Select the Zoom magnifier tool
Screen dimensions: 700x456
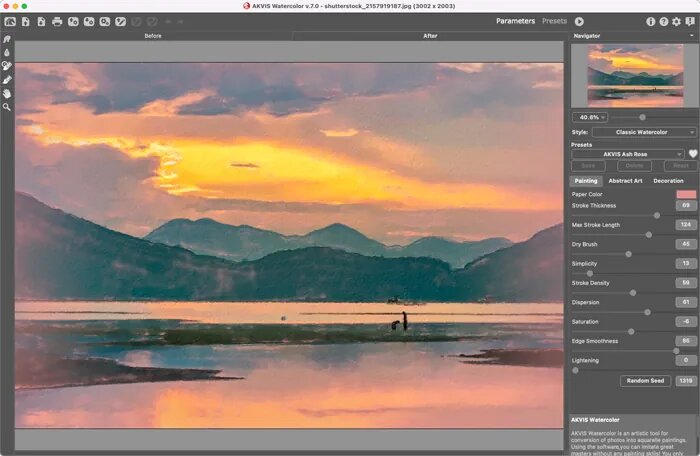tap(8, 107)
